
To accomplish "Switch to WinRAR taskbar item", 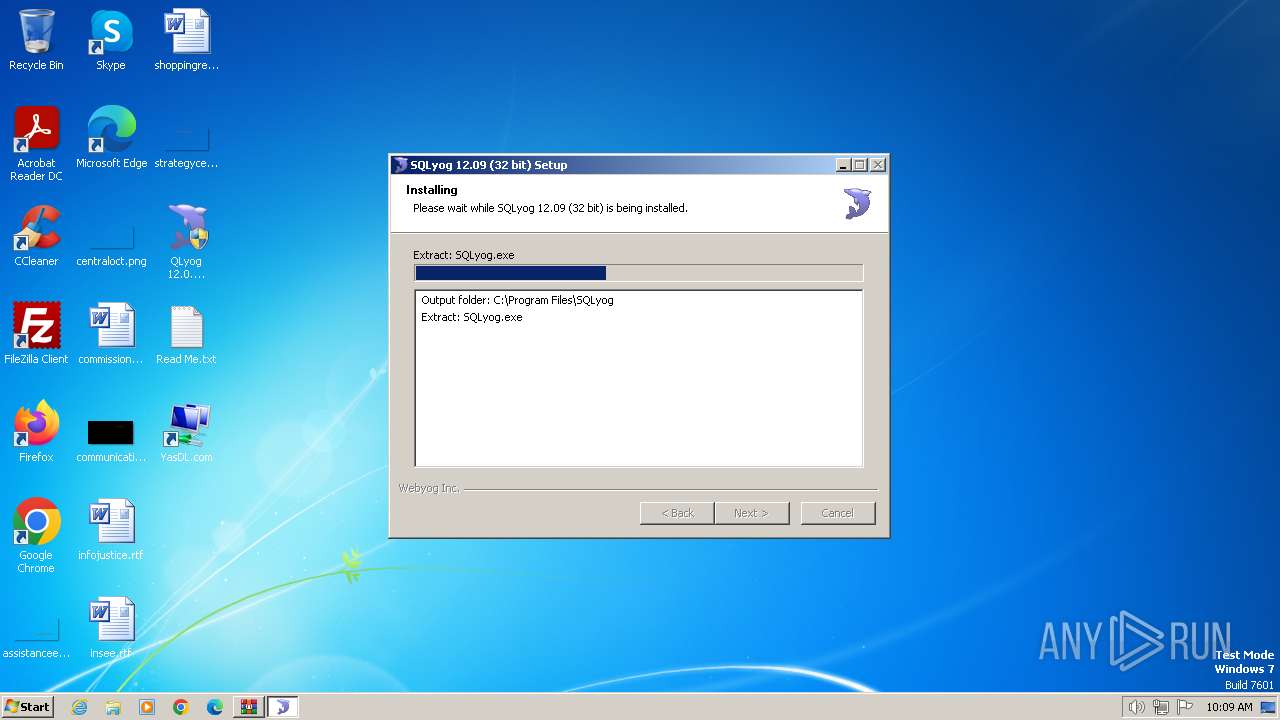I will (249, 707).
